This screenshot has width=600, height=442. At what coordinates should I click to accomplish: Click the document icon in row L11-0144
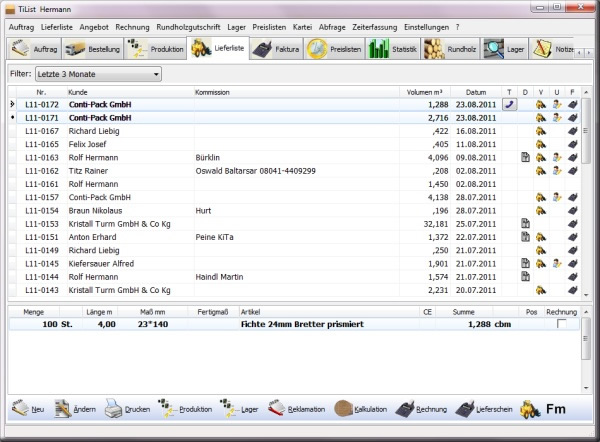pyautogui.click(x=525, y=277)
